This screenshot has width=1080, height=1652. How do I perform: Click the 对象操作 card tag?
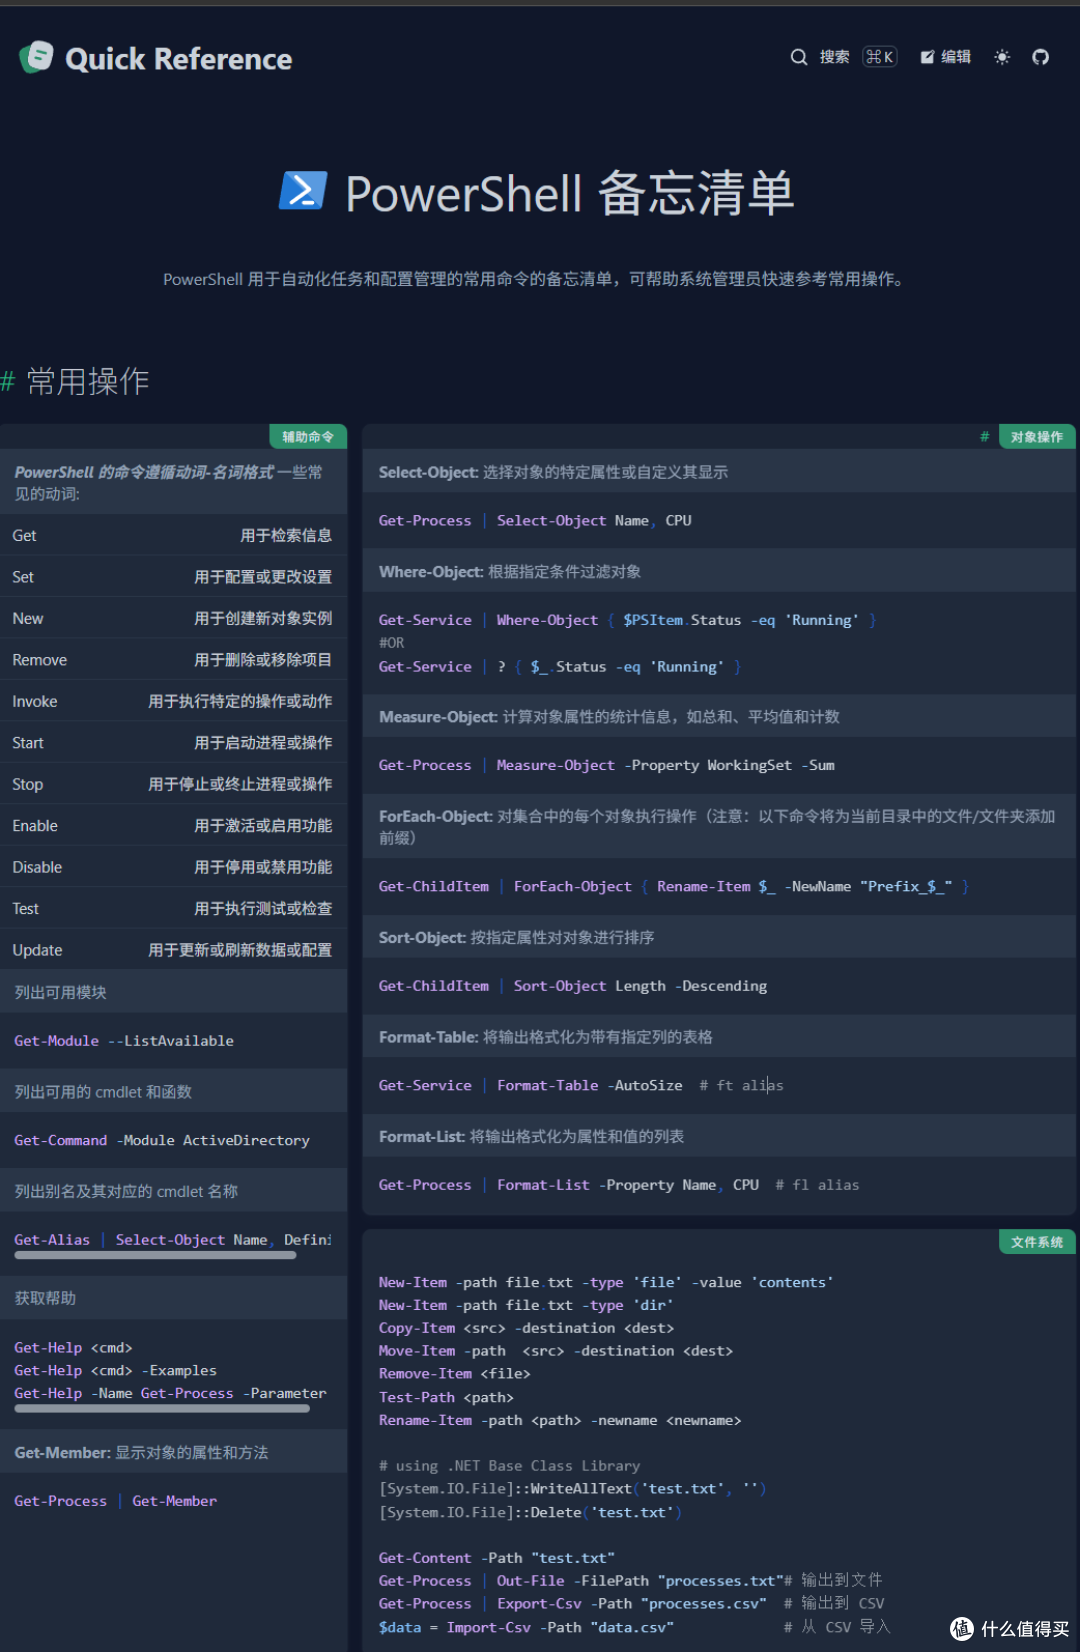[x=1037, y=437]
